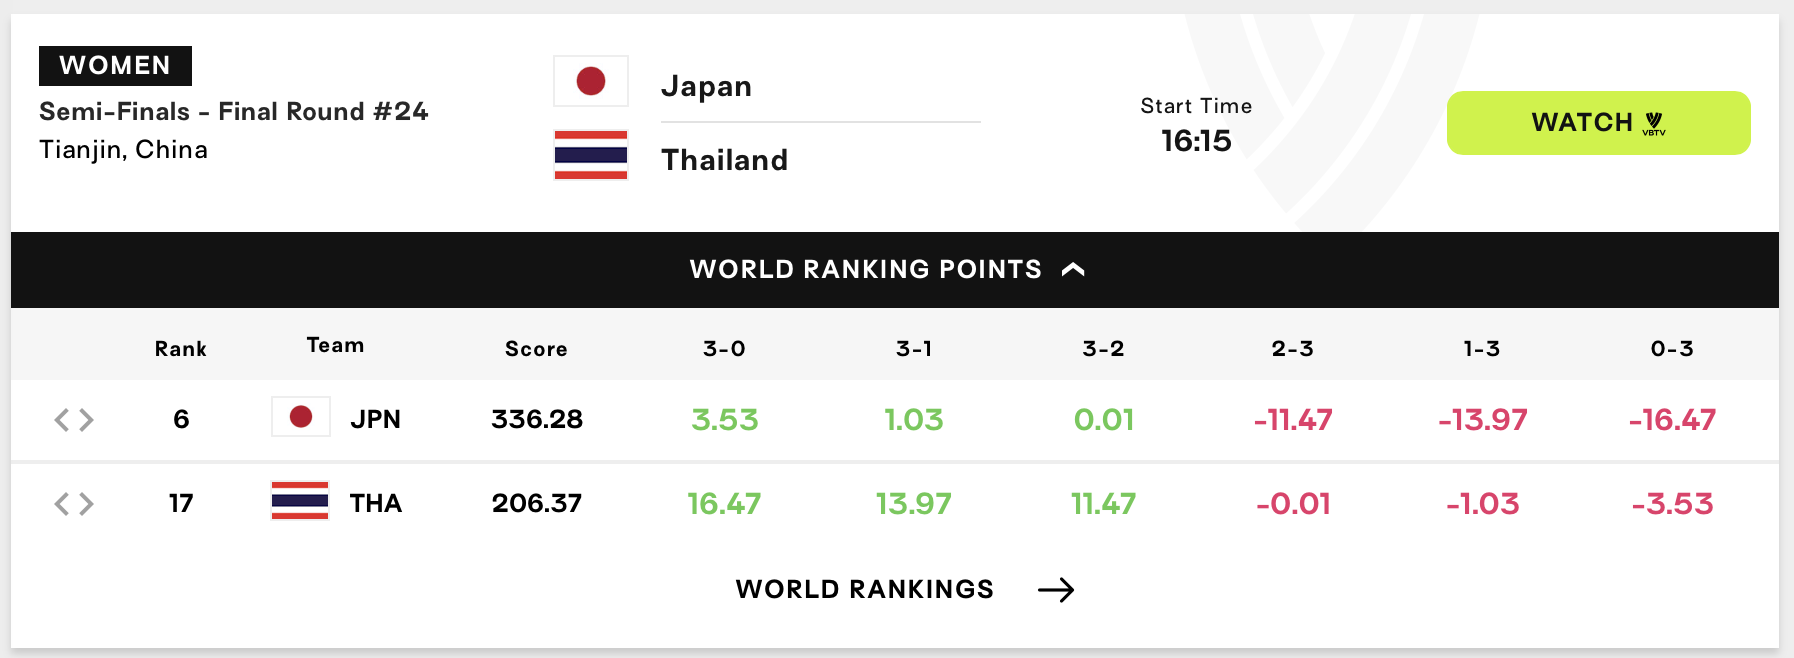Click the right chevron on THA row
1794x658 pixels.
click(x=87, y=504)
